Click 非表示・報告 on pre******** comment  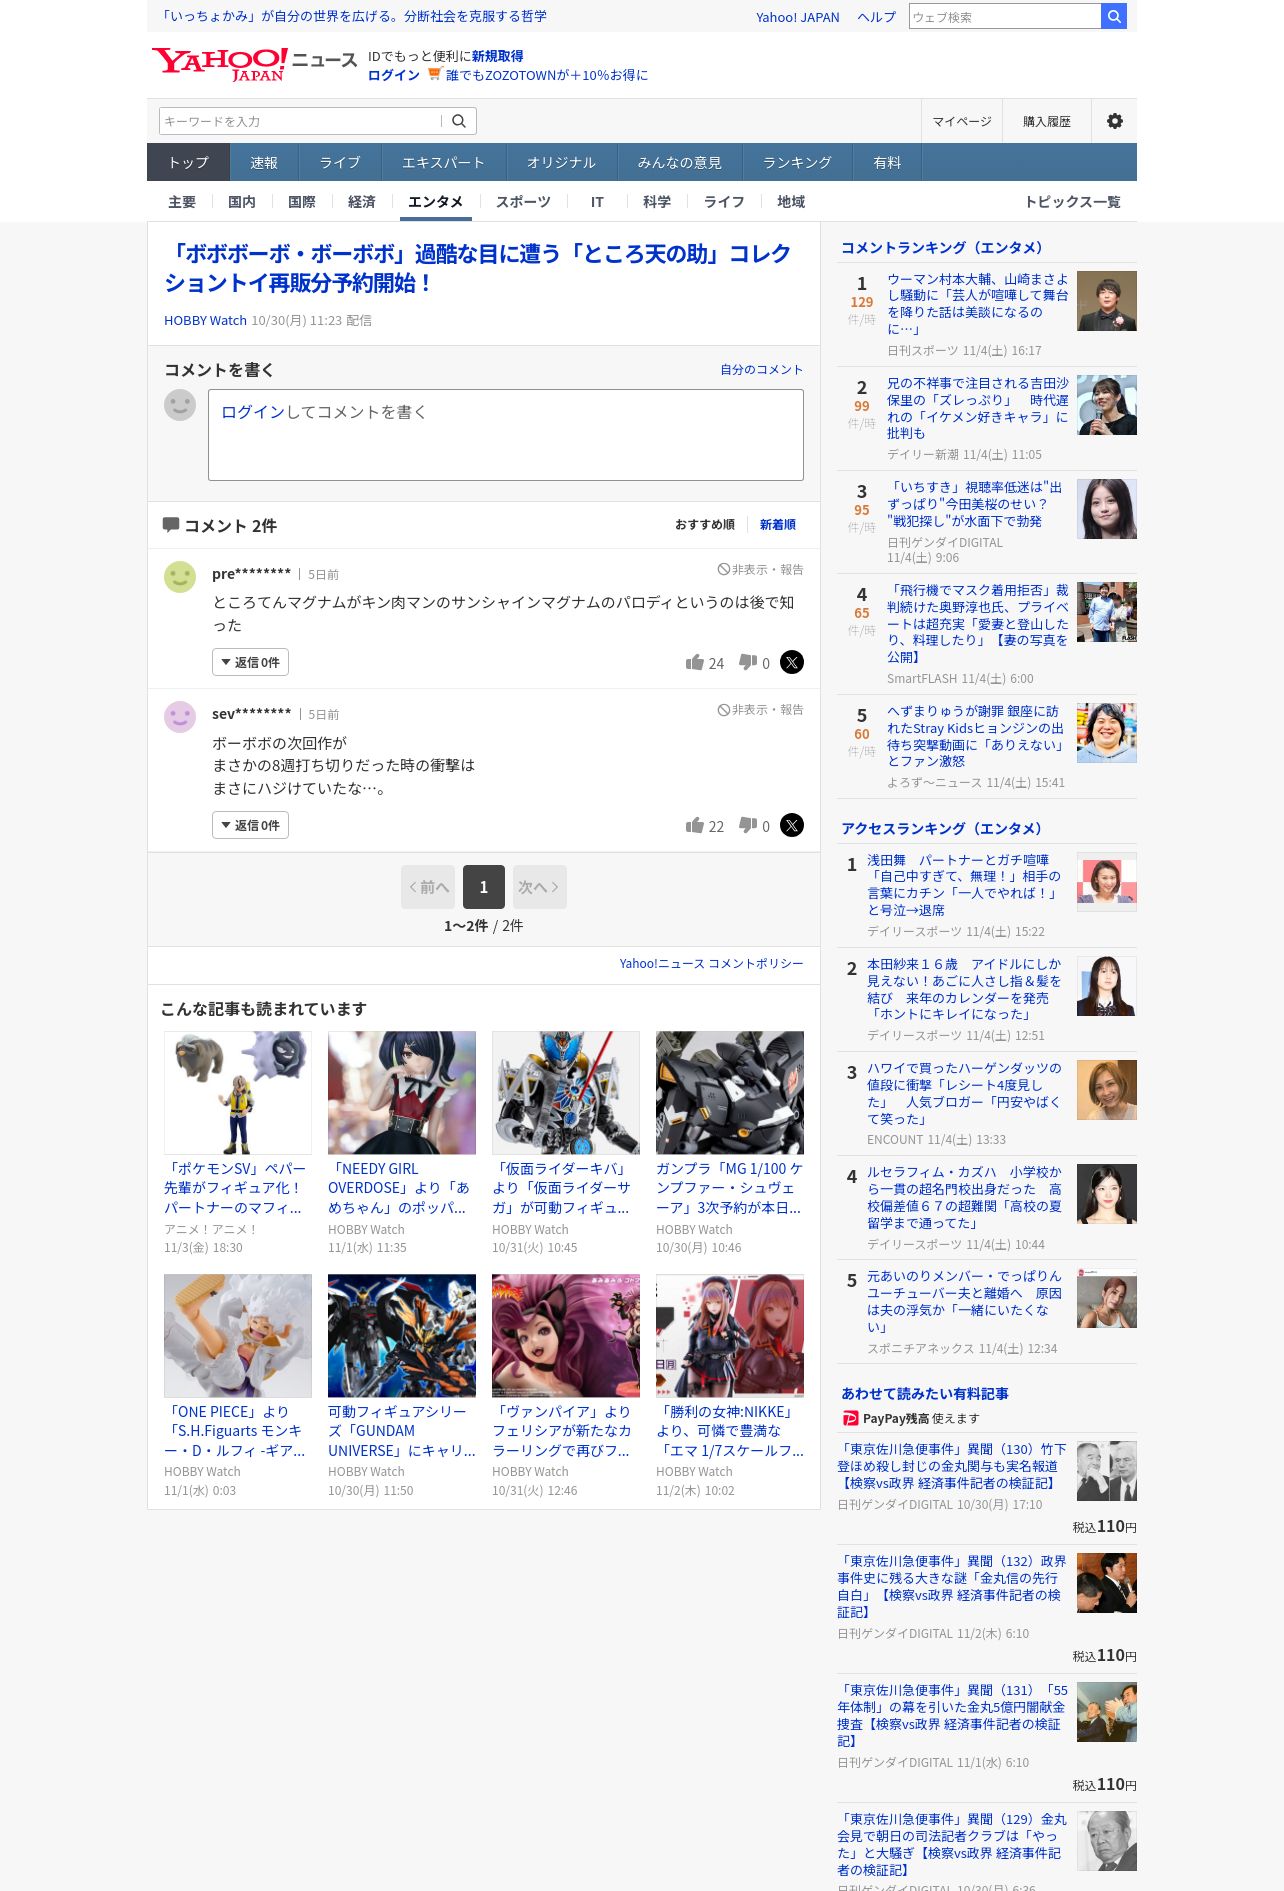(760, 570)
